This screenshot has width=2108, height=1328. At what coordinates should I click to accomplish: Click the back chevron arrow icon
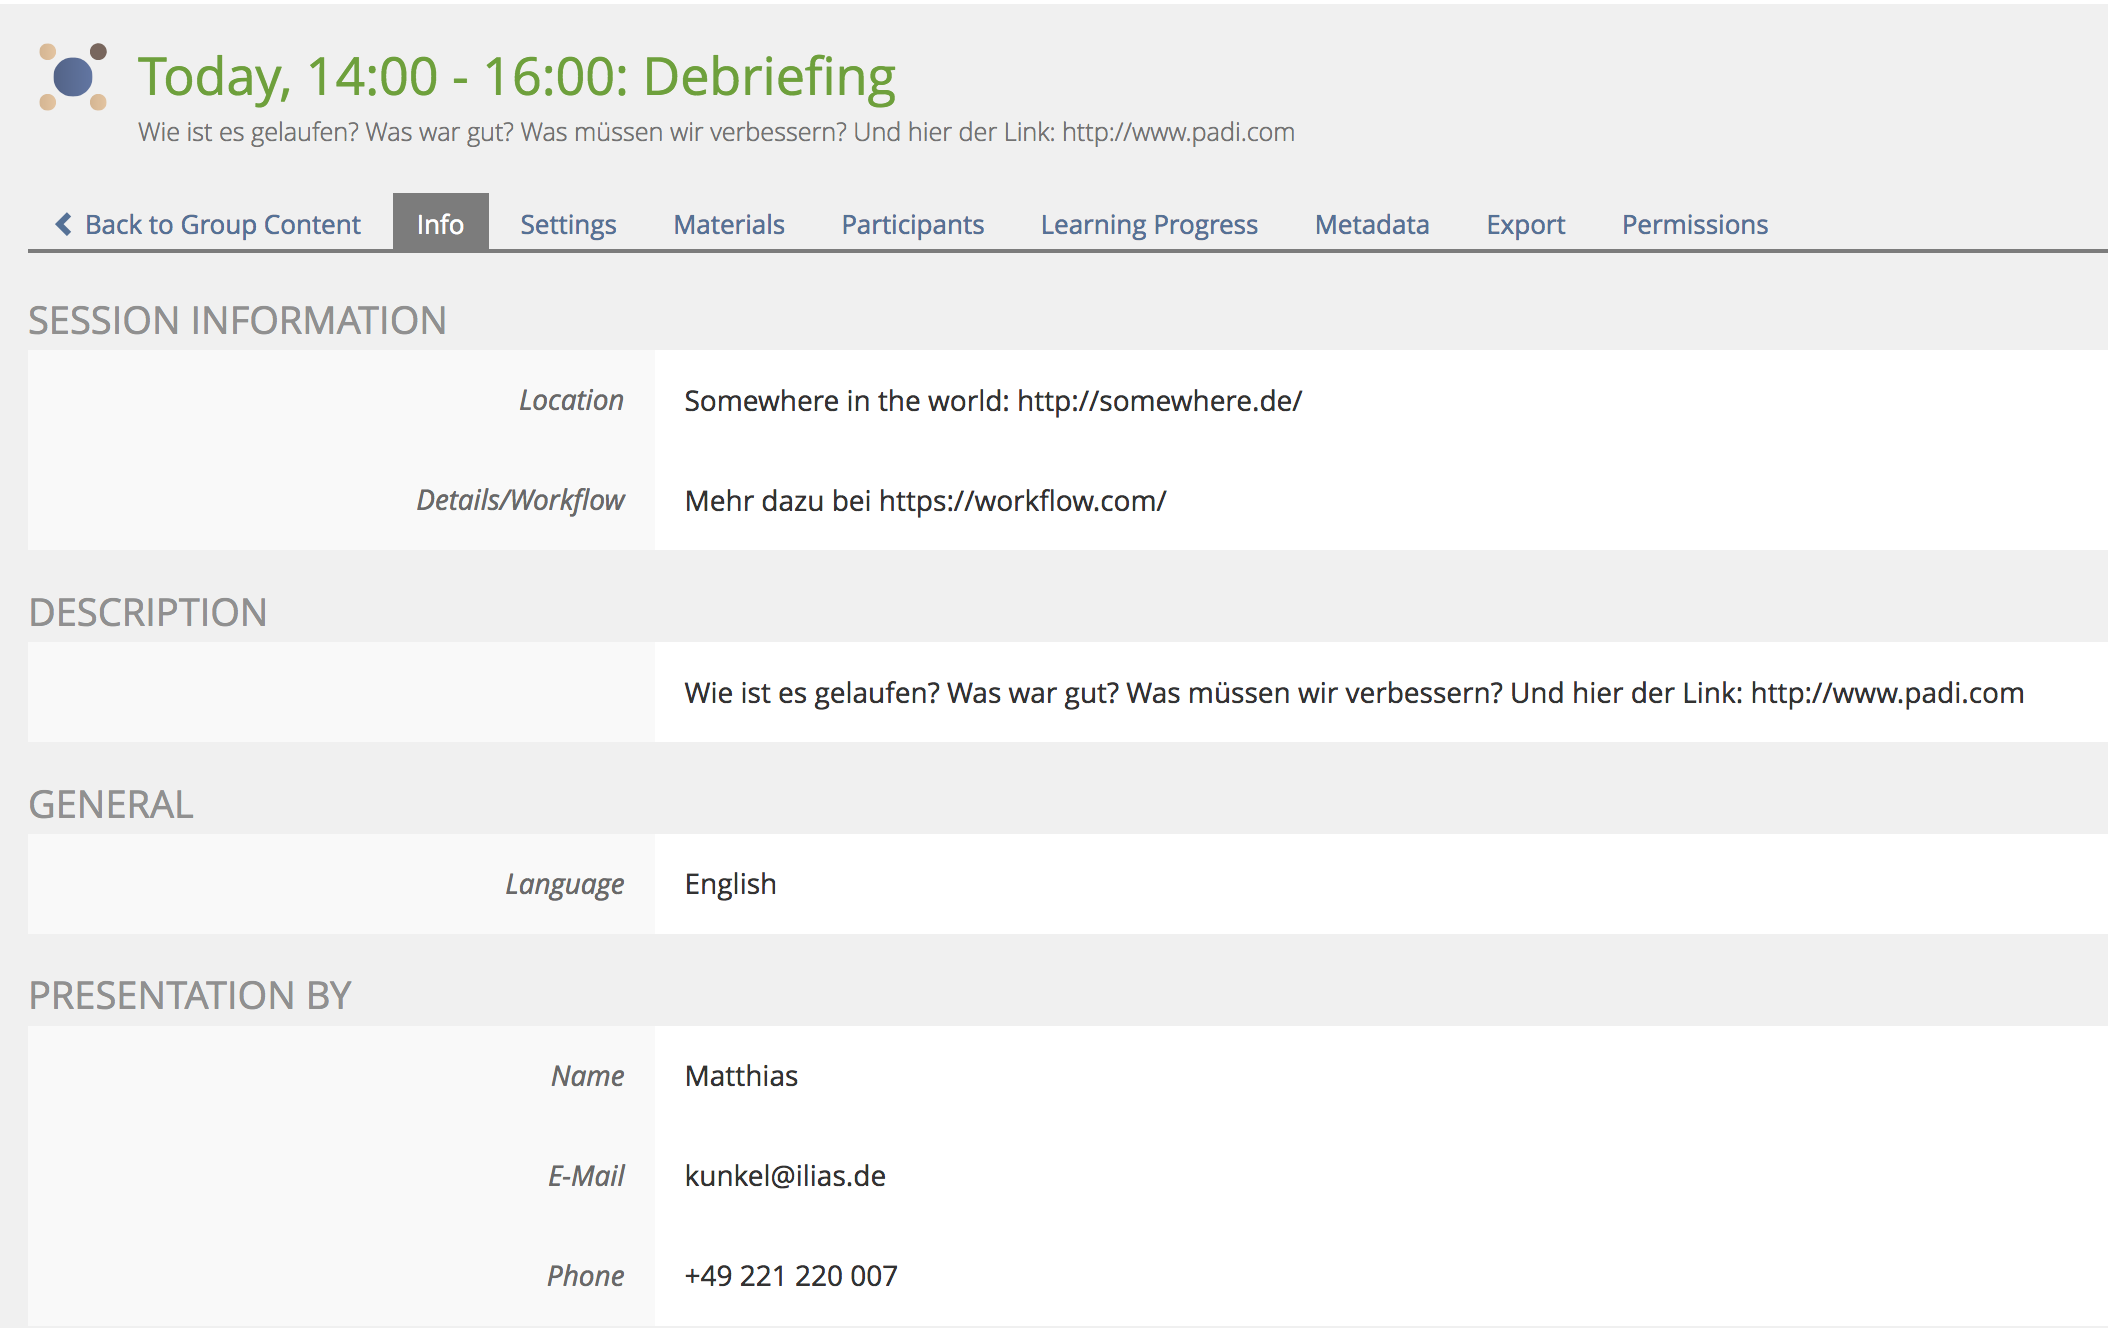[64, 224]
